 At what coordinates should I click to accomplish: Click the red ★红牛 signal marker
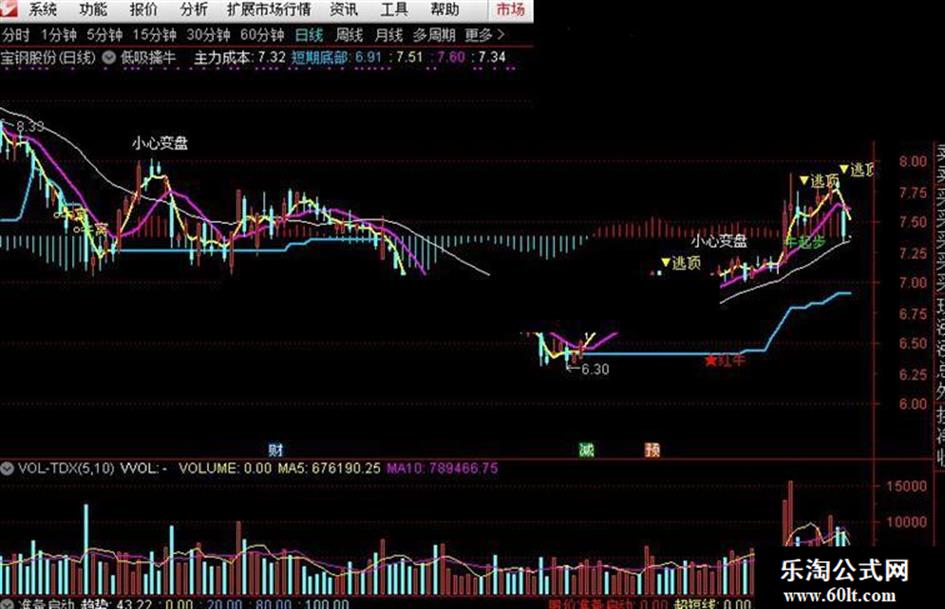point(725,361)
